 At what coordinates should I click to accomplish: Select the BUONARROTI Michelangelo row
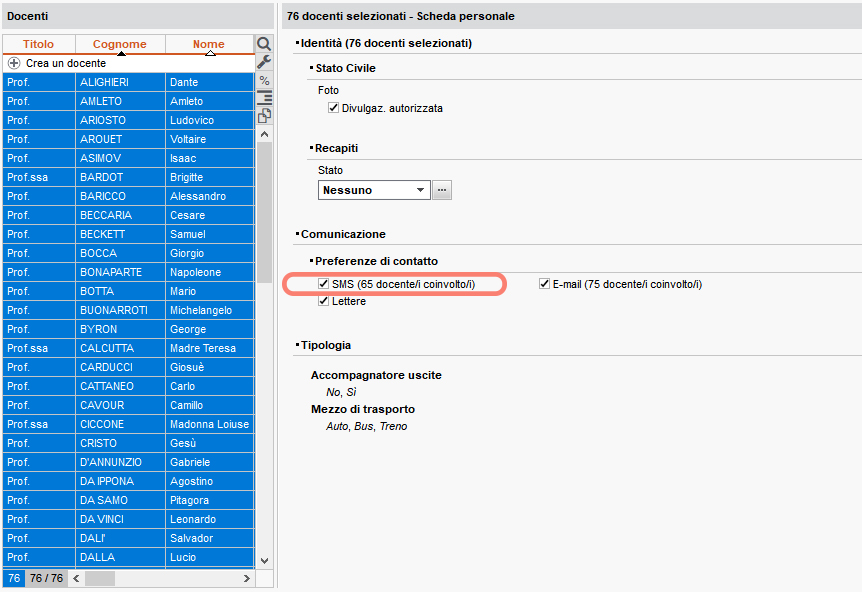129,310
